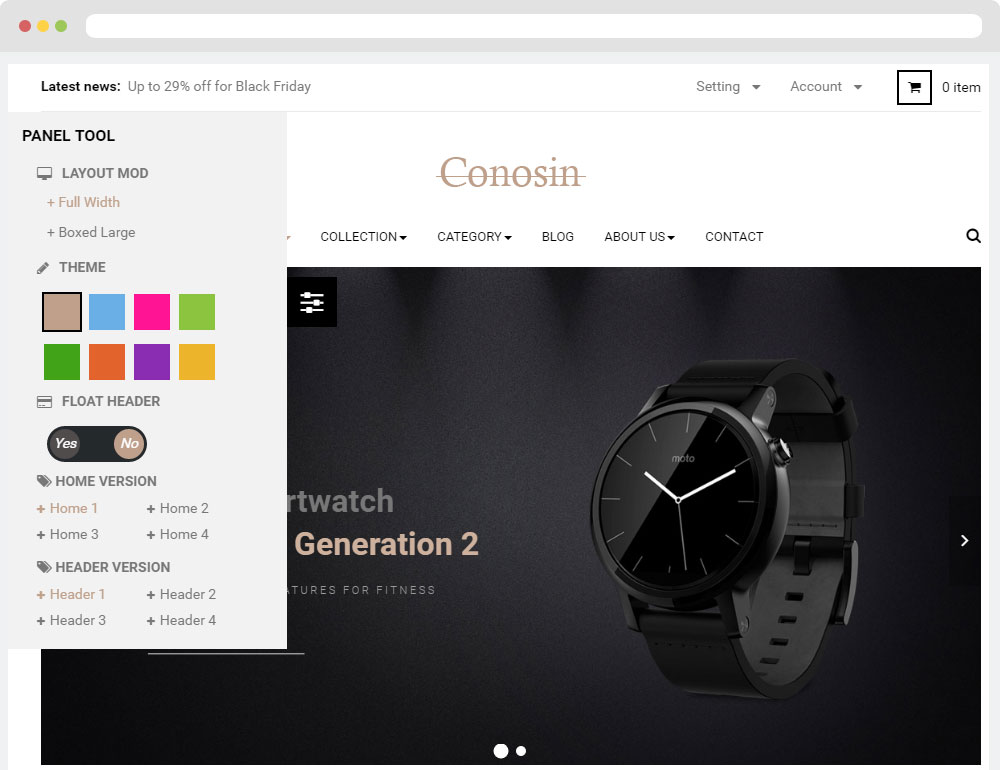Viewport: 1000px width, 770px height.
Task: Click the Float Header card icon
Action: coord(45,402)
